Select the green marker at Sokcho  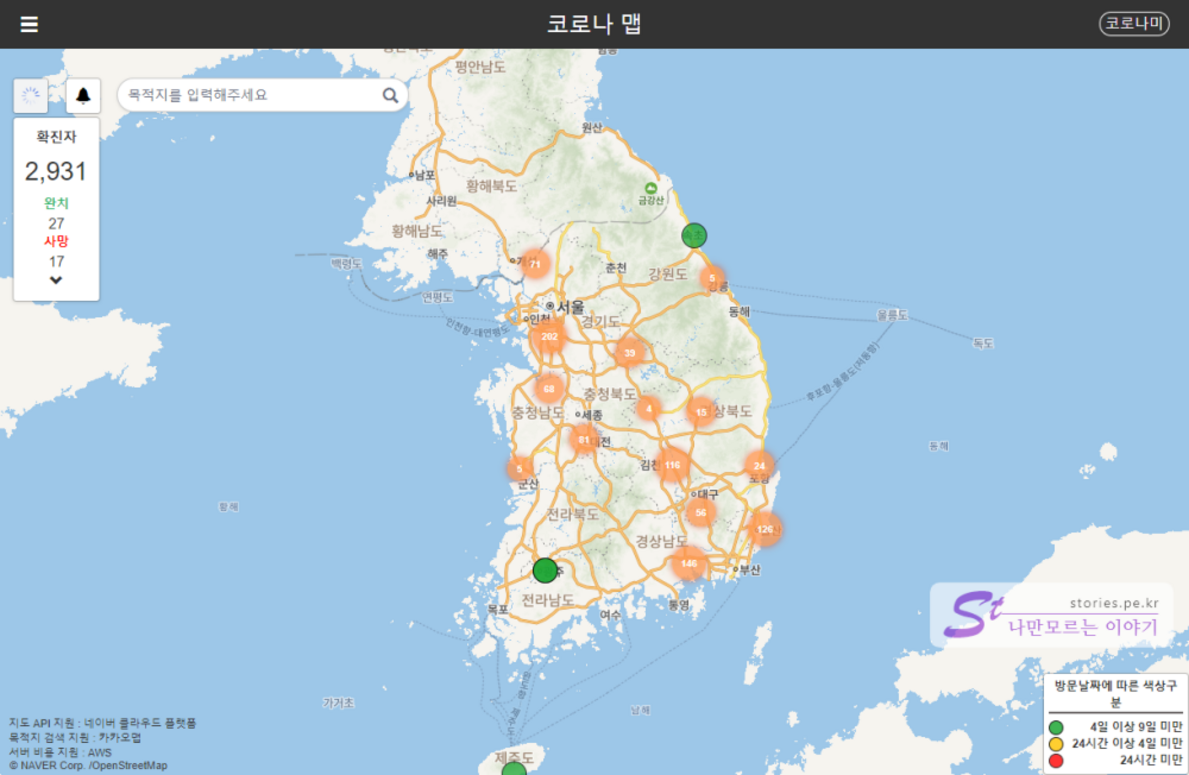point(694,235)
